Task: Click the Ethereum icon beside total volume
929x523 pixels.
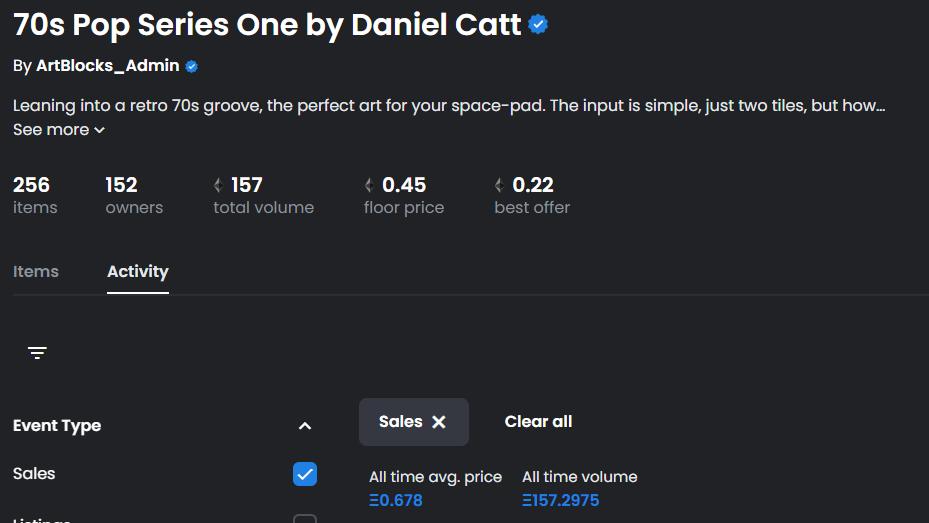Action: 218,185
